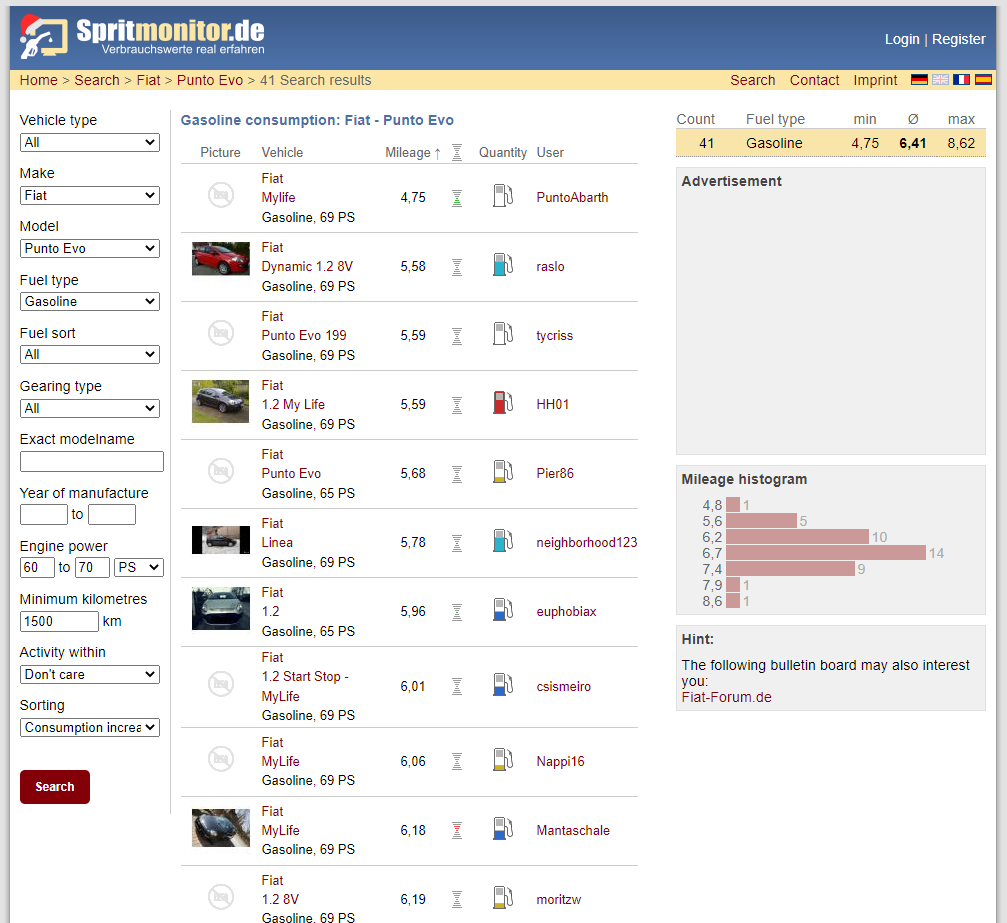Open the Punto Evo 199 vehicle link
1007x923 pixels.
(304, 335)
